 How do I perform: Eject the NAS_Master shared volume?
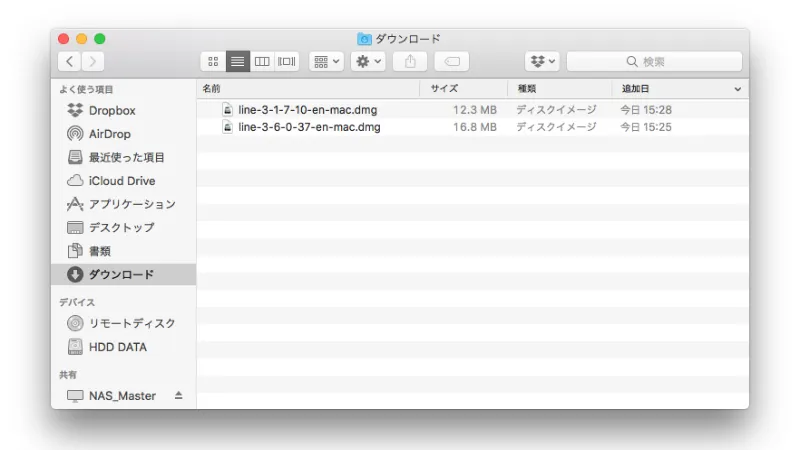[179, 396]
